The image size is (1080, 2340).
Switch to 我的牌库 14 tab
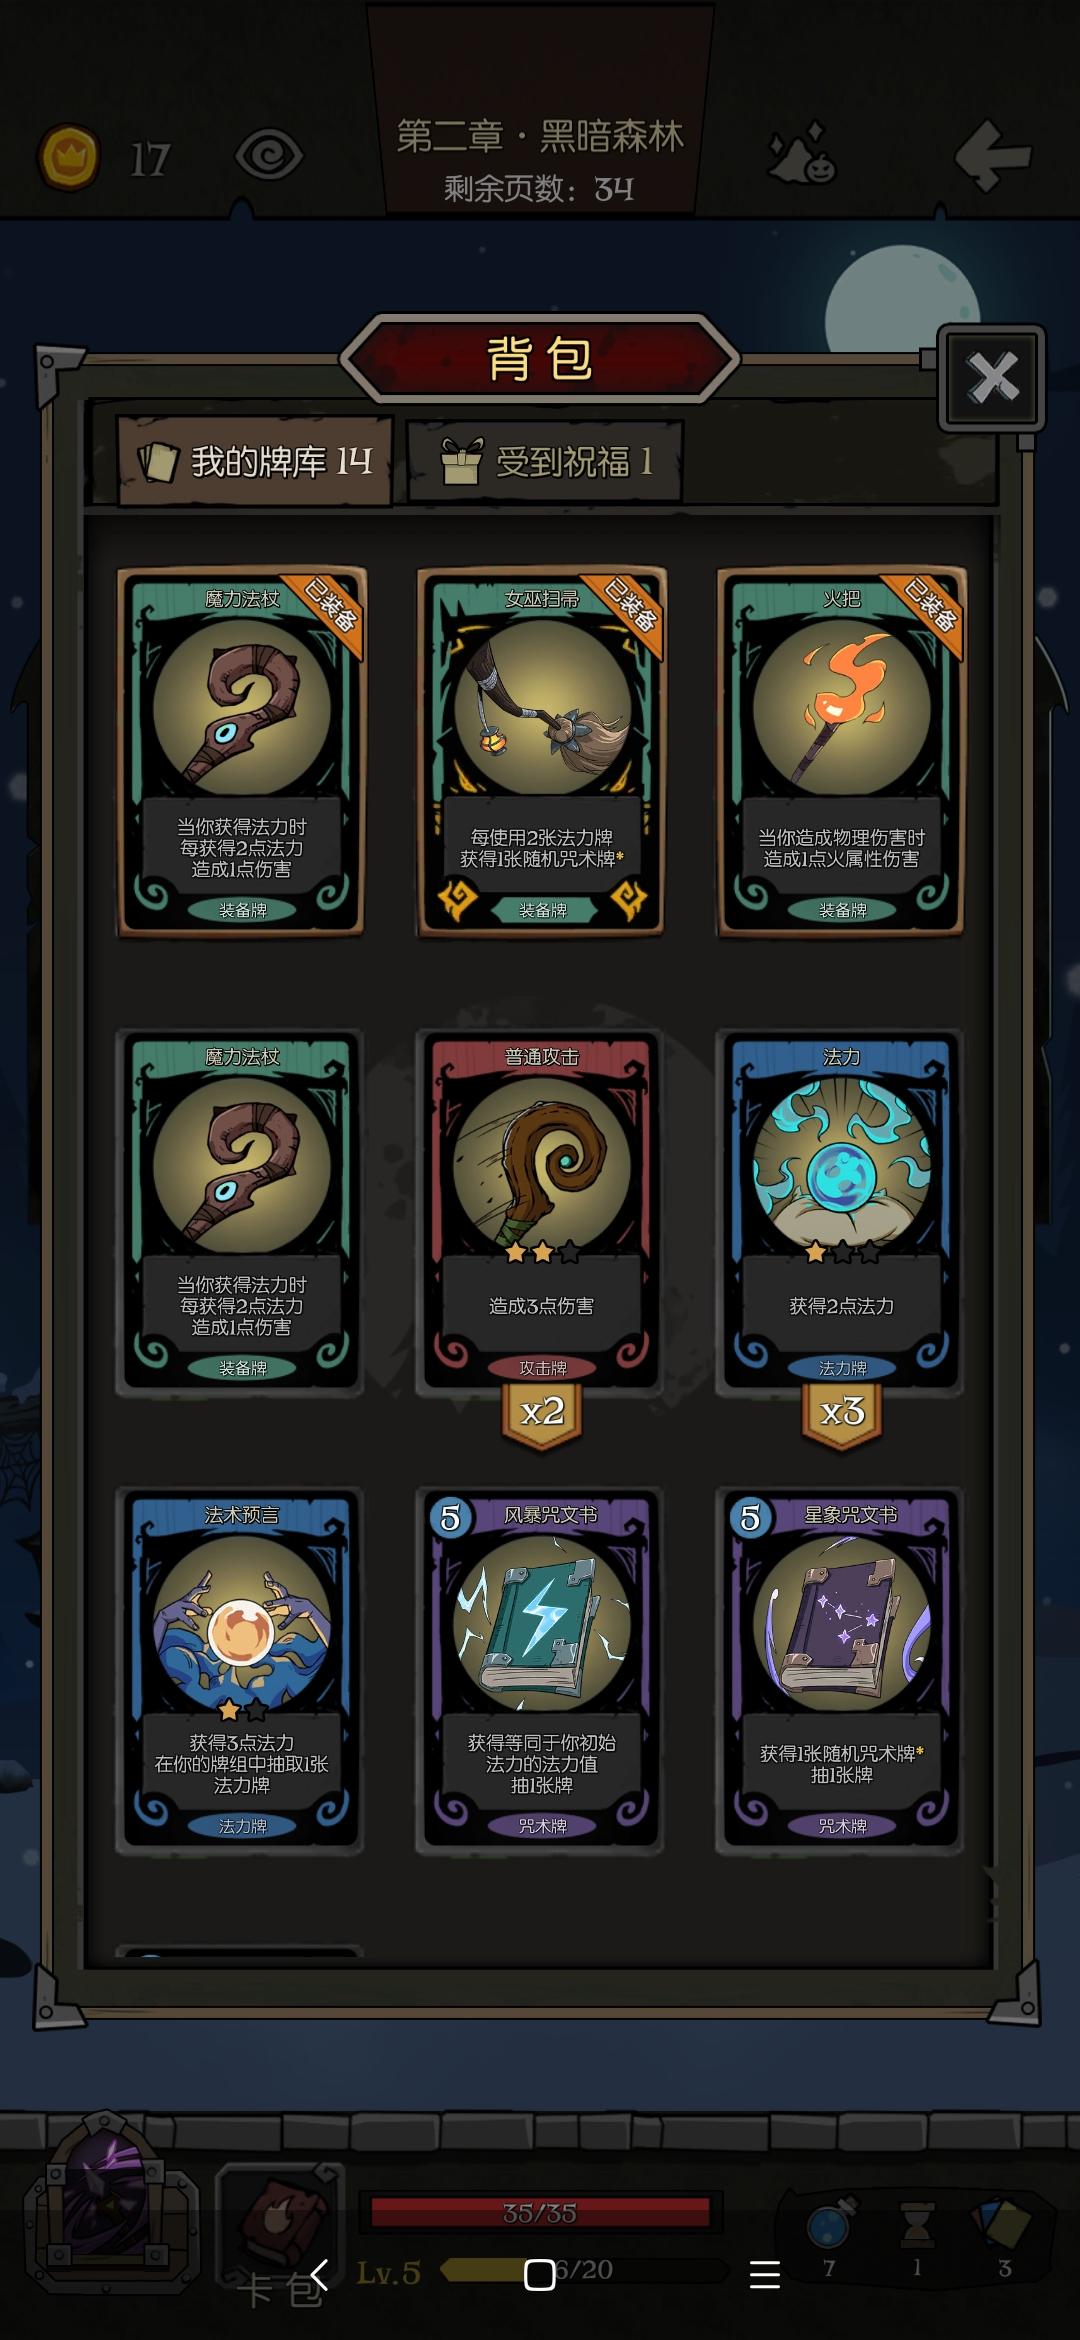tap(255, 461)
